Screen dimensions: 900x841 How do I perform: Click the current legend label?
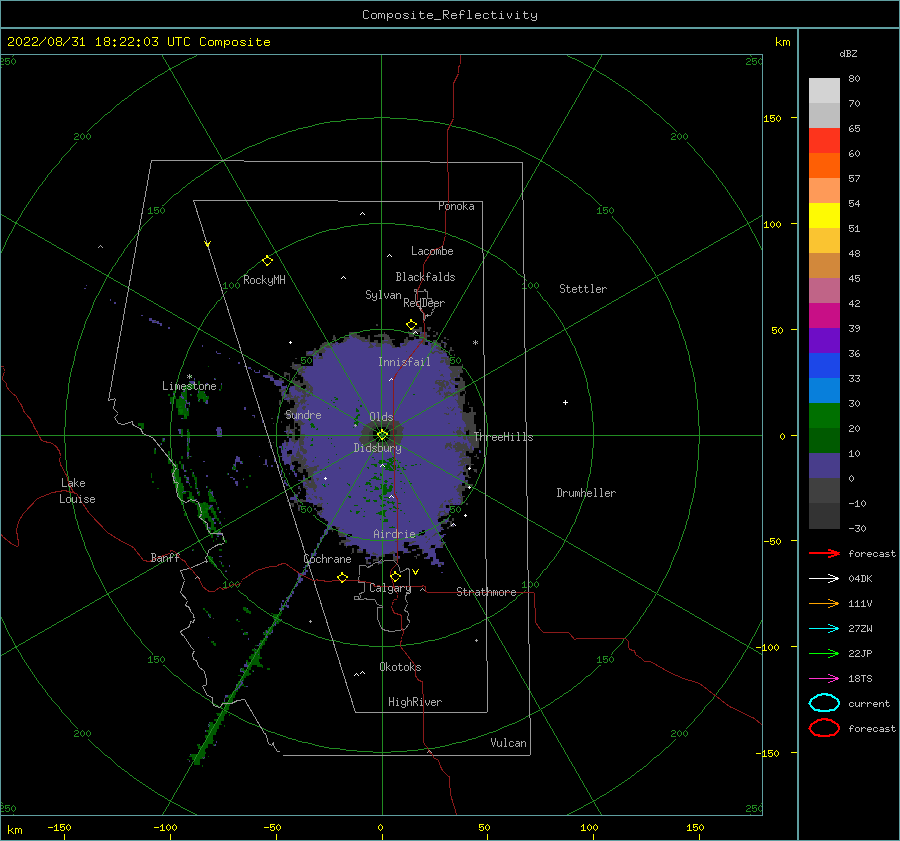pos(868,703)
